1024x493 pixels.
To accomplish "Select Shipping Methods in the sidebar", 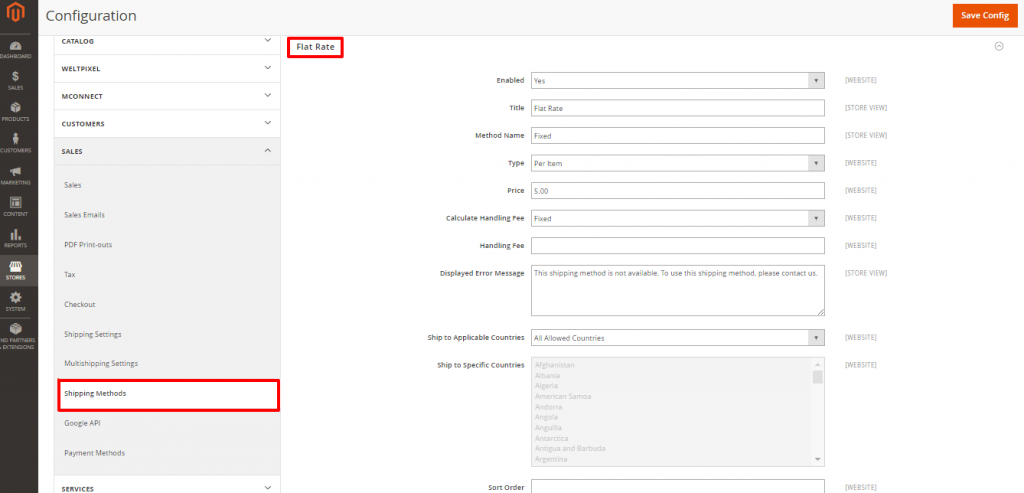I will click(166, 394).
